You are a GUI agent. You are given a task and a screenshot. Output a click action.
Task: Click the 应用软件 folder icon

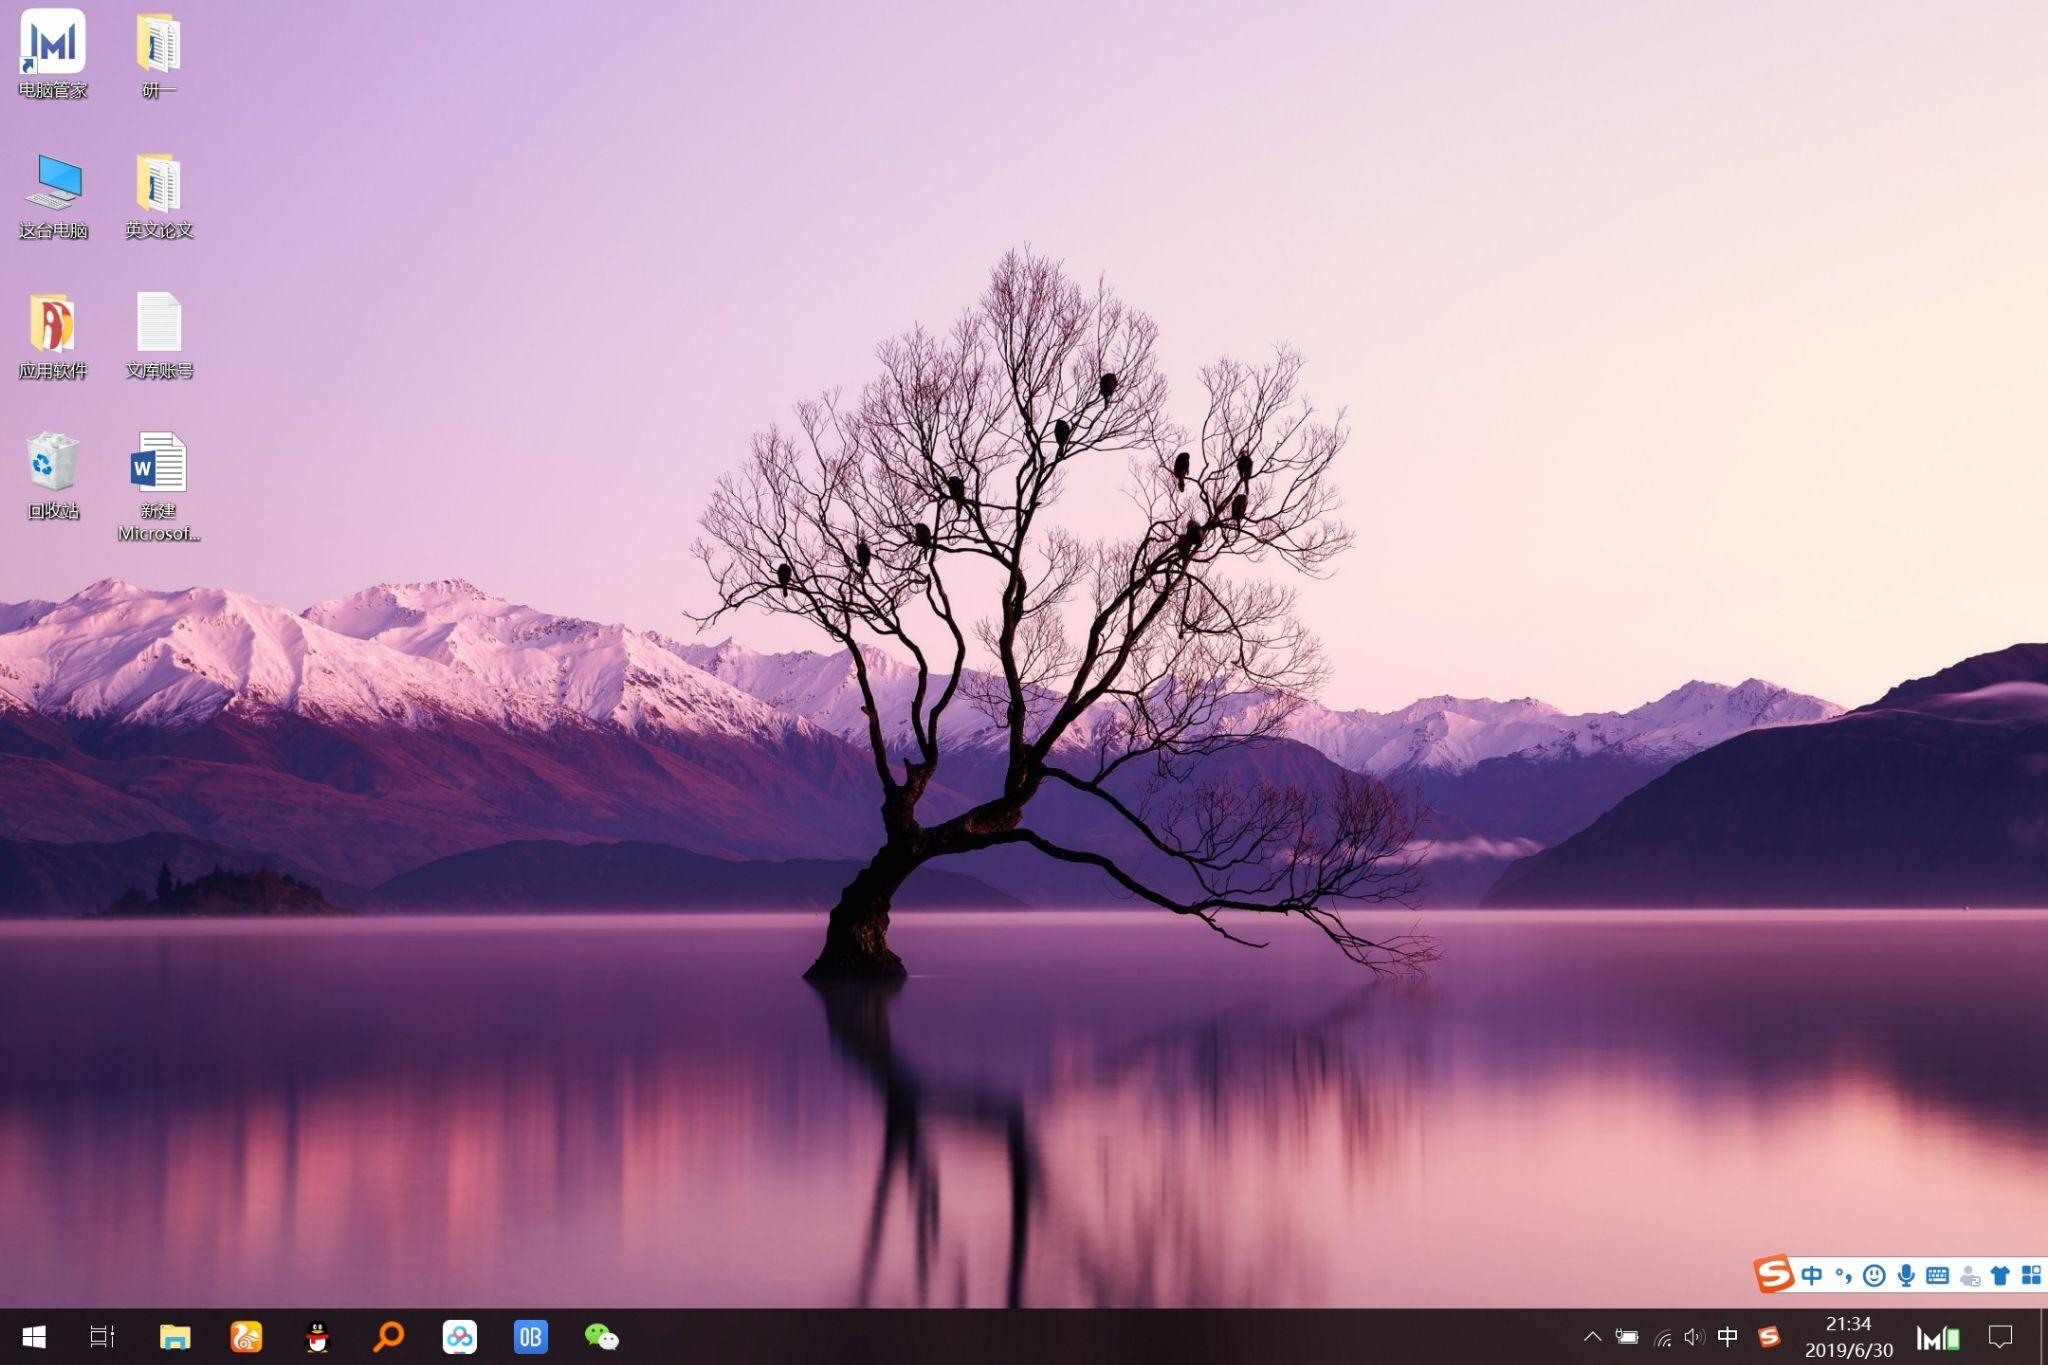click(52, 325)
